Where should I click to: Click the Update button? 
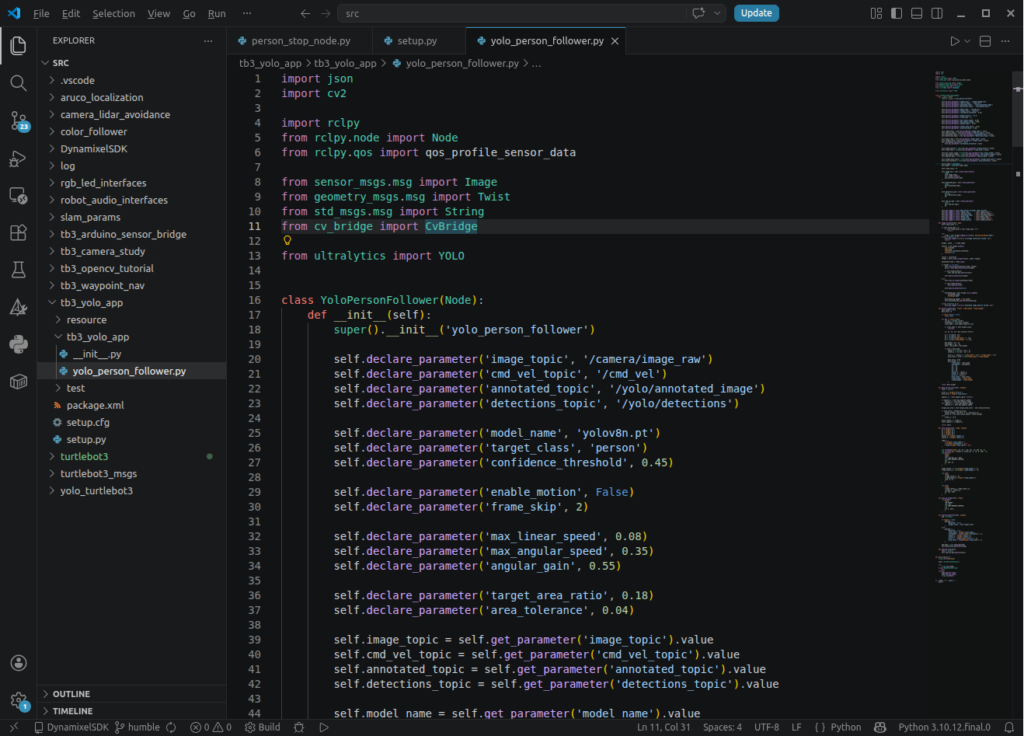click(756, 13)
